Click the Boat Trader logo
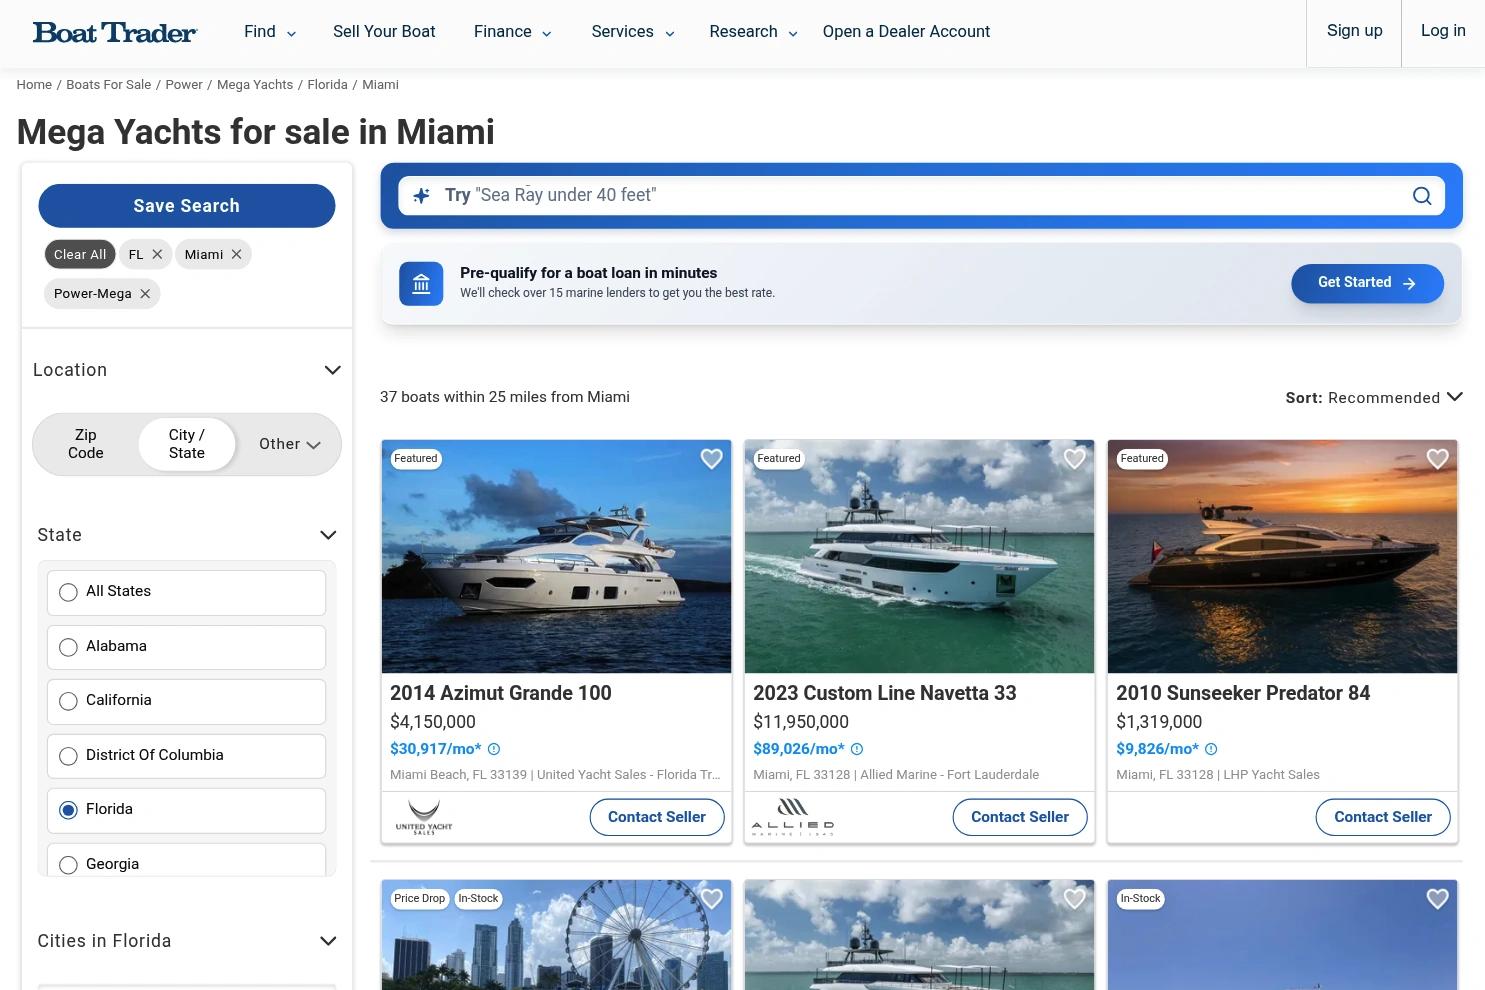 tap(115, 32)
